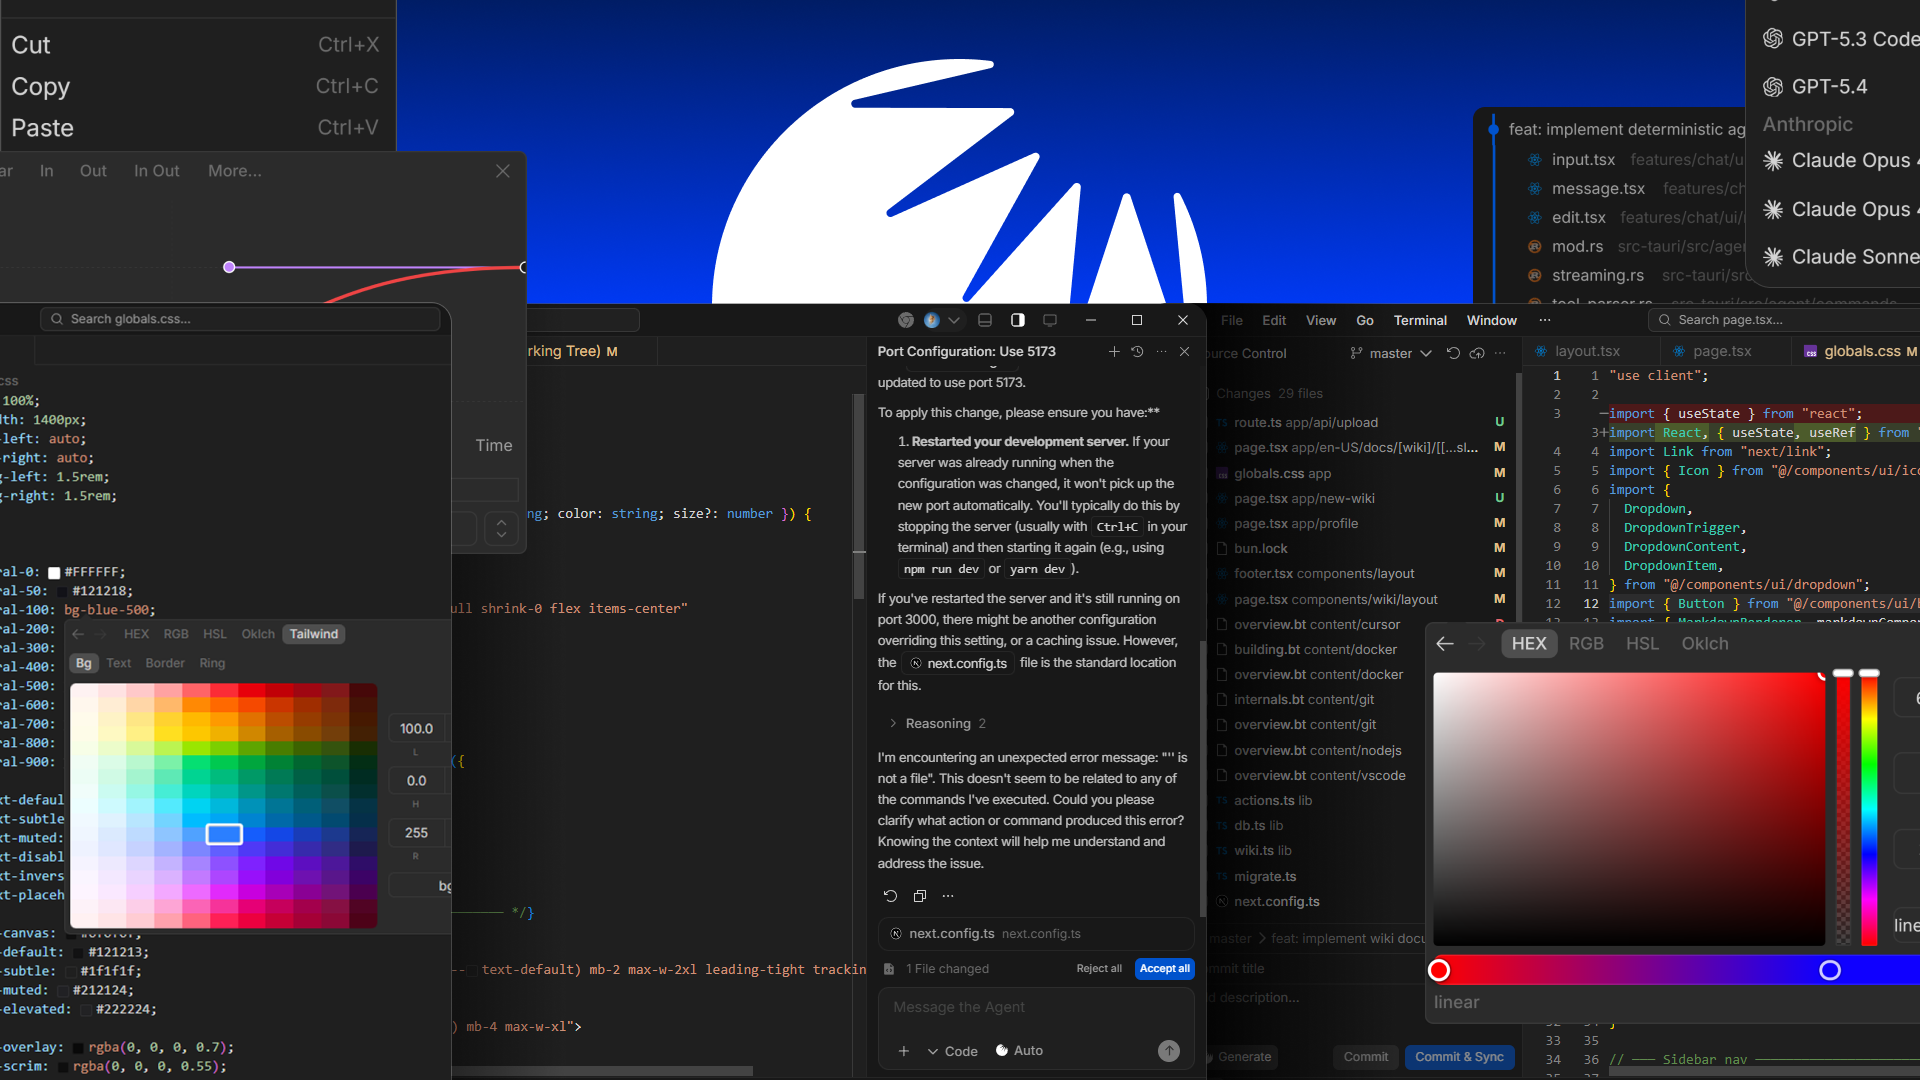The image size is (1920, 1080).
Task: Select Border in the Tailwind picker
Action: [165, 663]
